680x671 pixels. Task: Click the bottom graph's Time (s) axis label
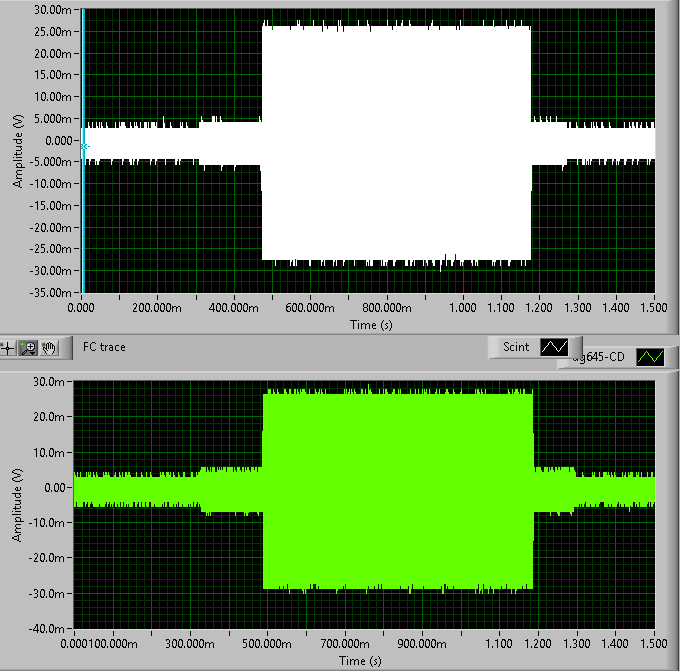click(360, 661)
